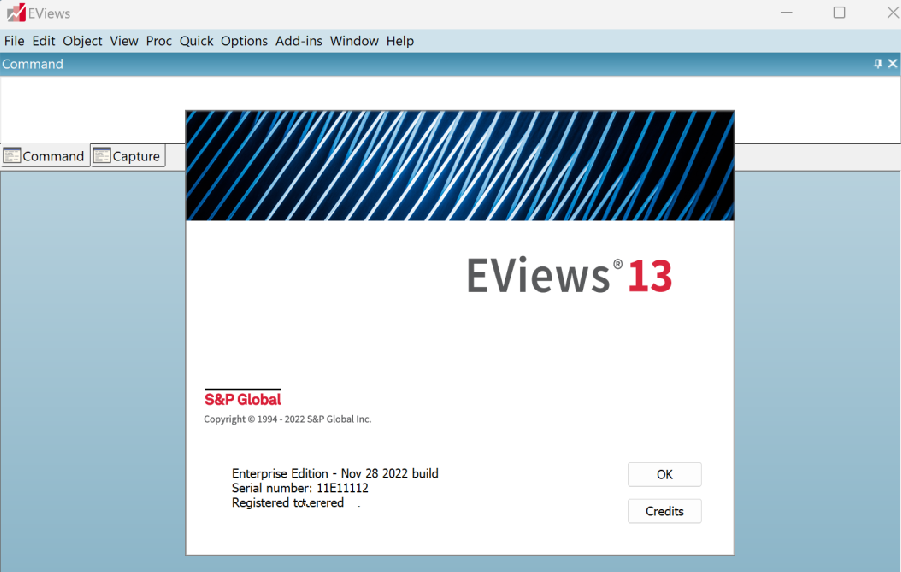
Task: Switch to the Command tab
Action: [x=45, y=156]
